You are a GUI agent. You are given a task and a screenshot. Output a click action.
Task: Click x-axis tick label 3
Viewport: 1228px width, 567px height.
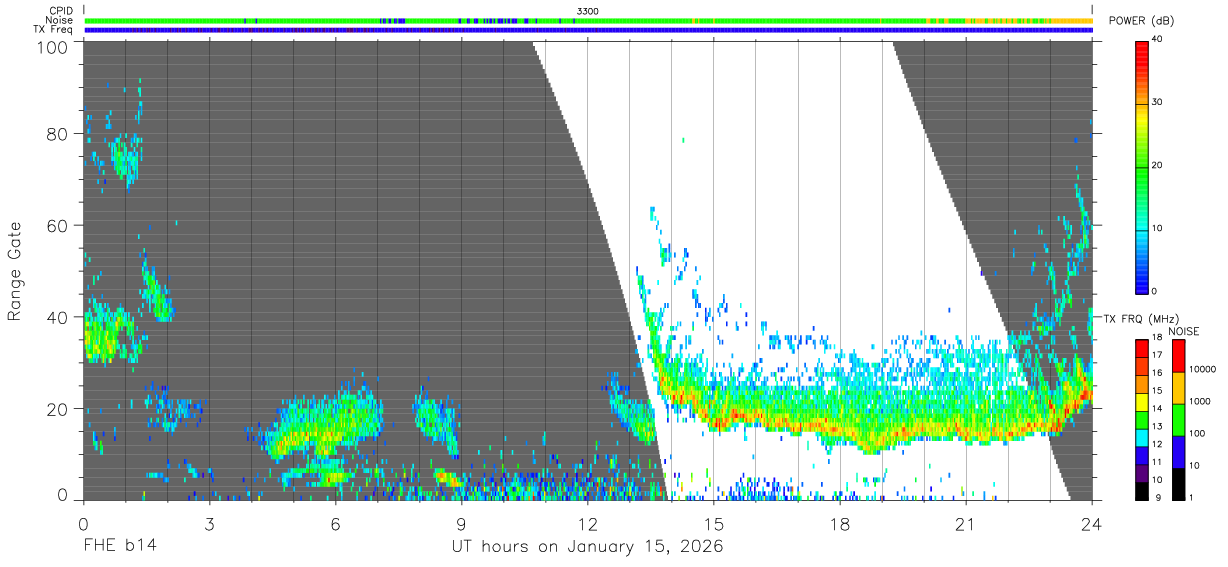[209, 523]
